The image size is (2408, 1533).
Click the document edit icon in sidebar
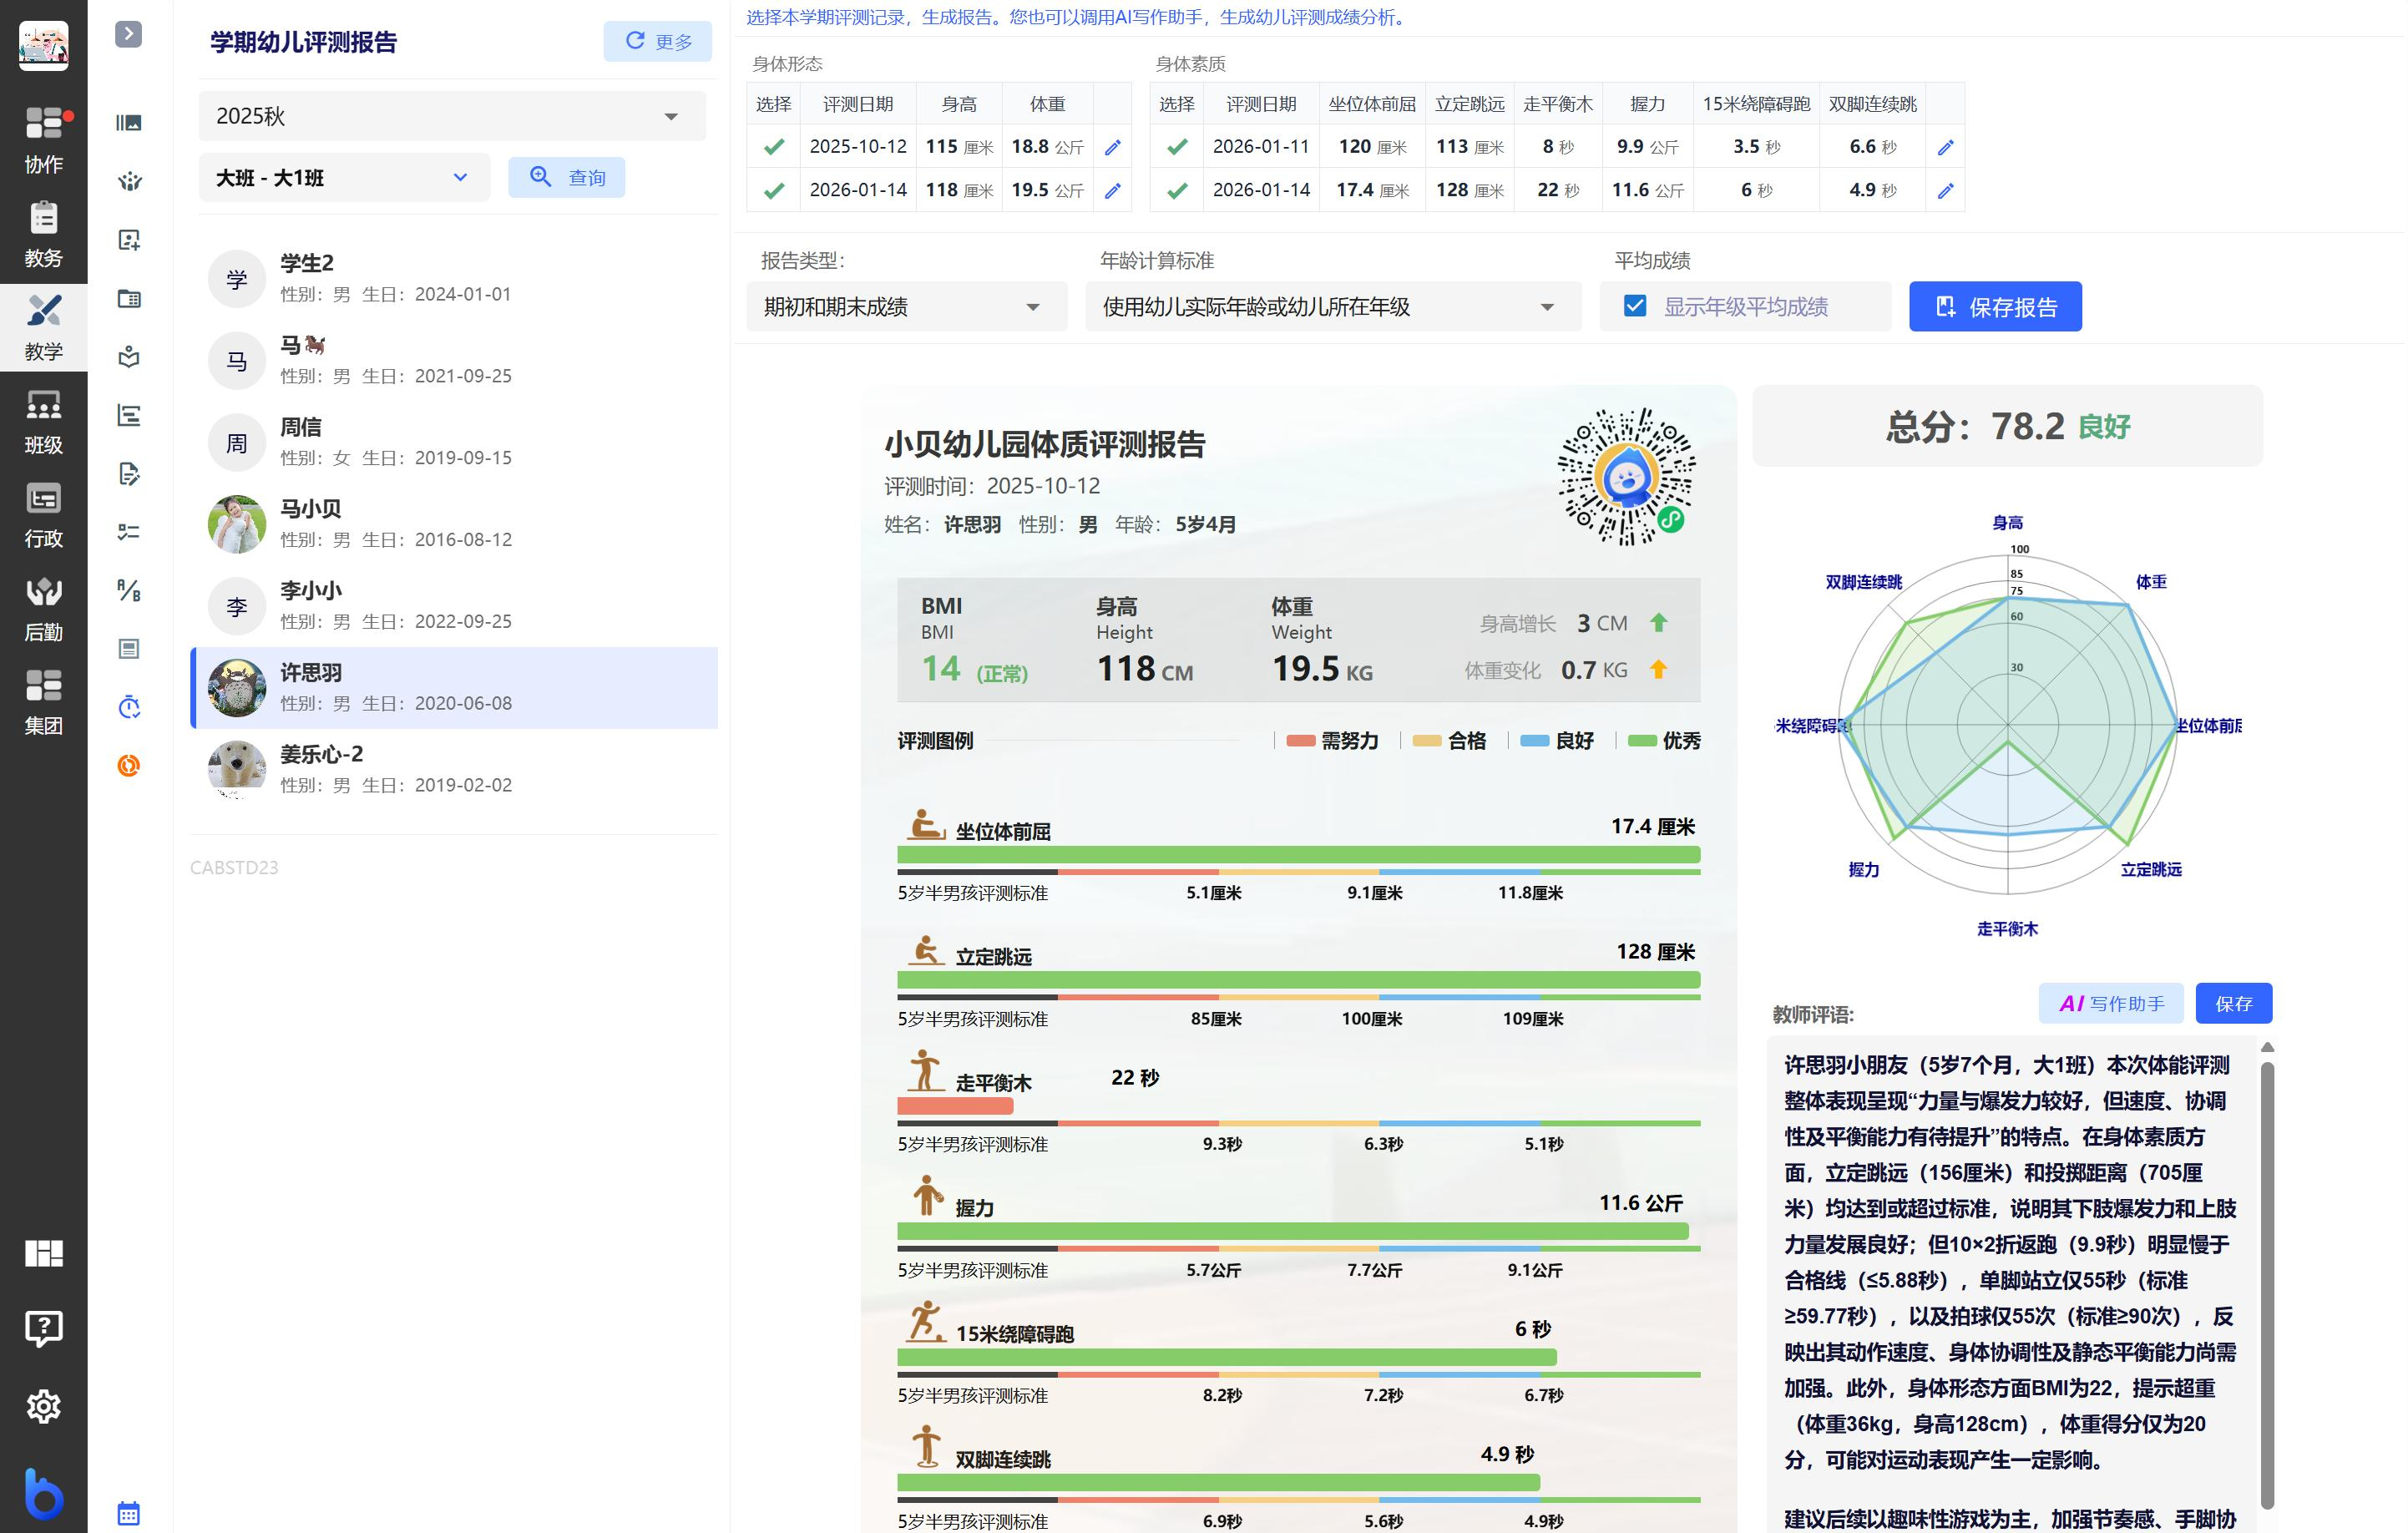[129, 474]
